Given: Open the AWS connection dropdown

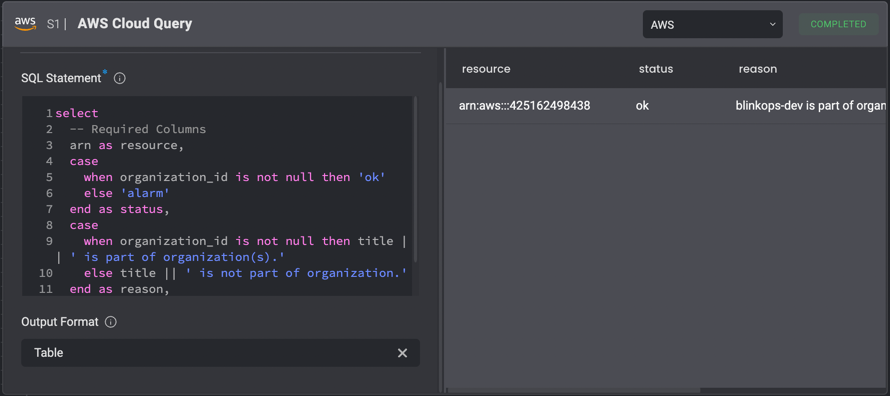Looking at the screenshot, I should tap(712, 24).
